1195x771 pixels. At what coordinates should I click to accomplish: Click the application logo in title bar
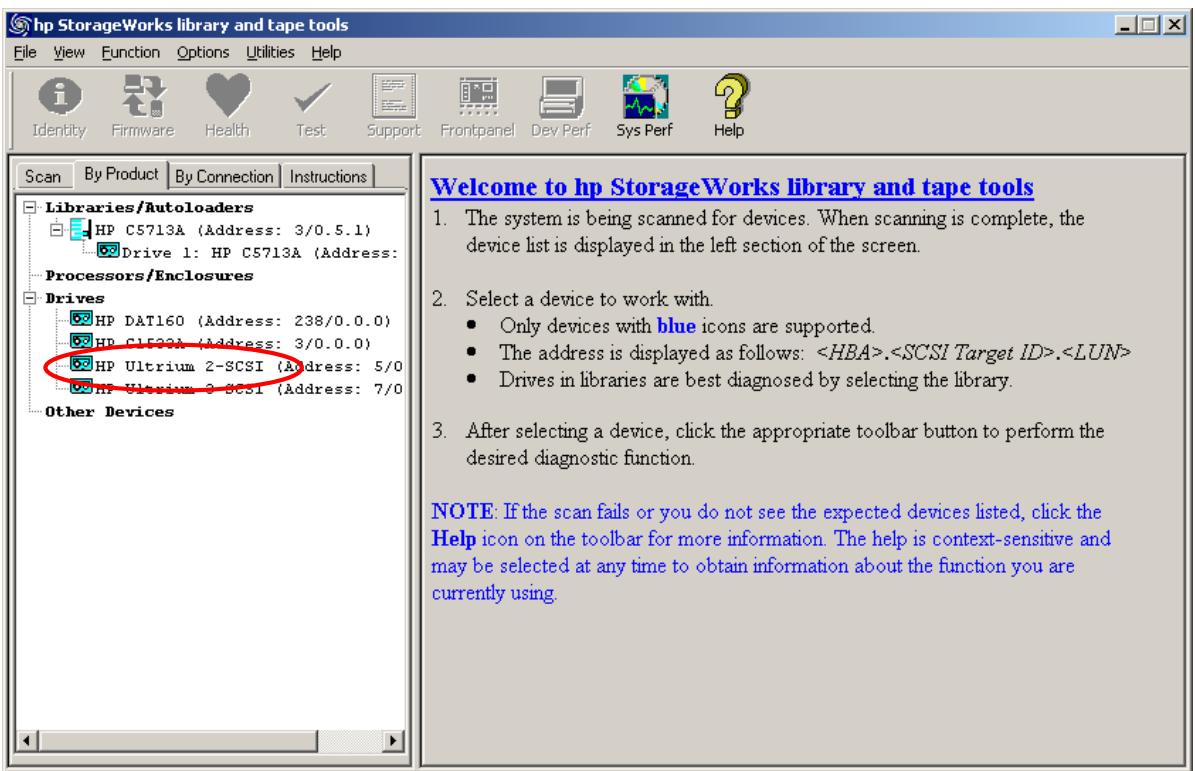[x=20, y=24]
